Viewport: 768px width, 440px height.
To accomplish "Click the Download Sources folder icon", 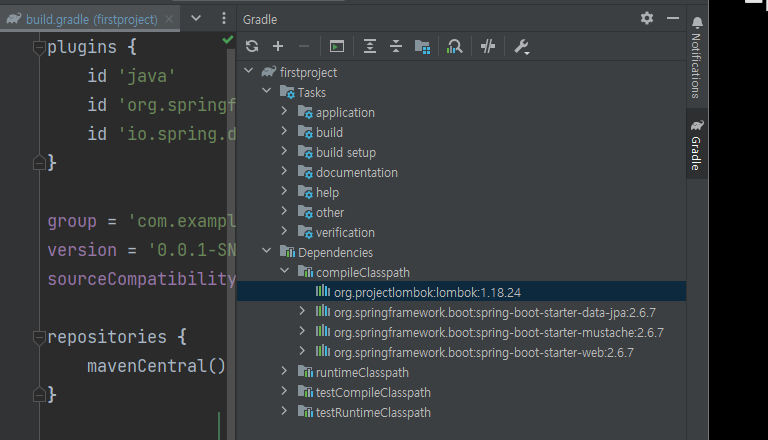I will point(422,47).
